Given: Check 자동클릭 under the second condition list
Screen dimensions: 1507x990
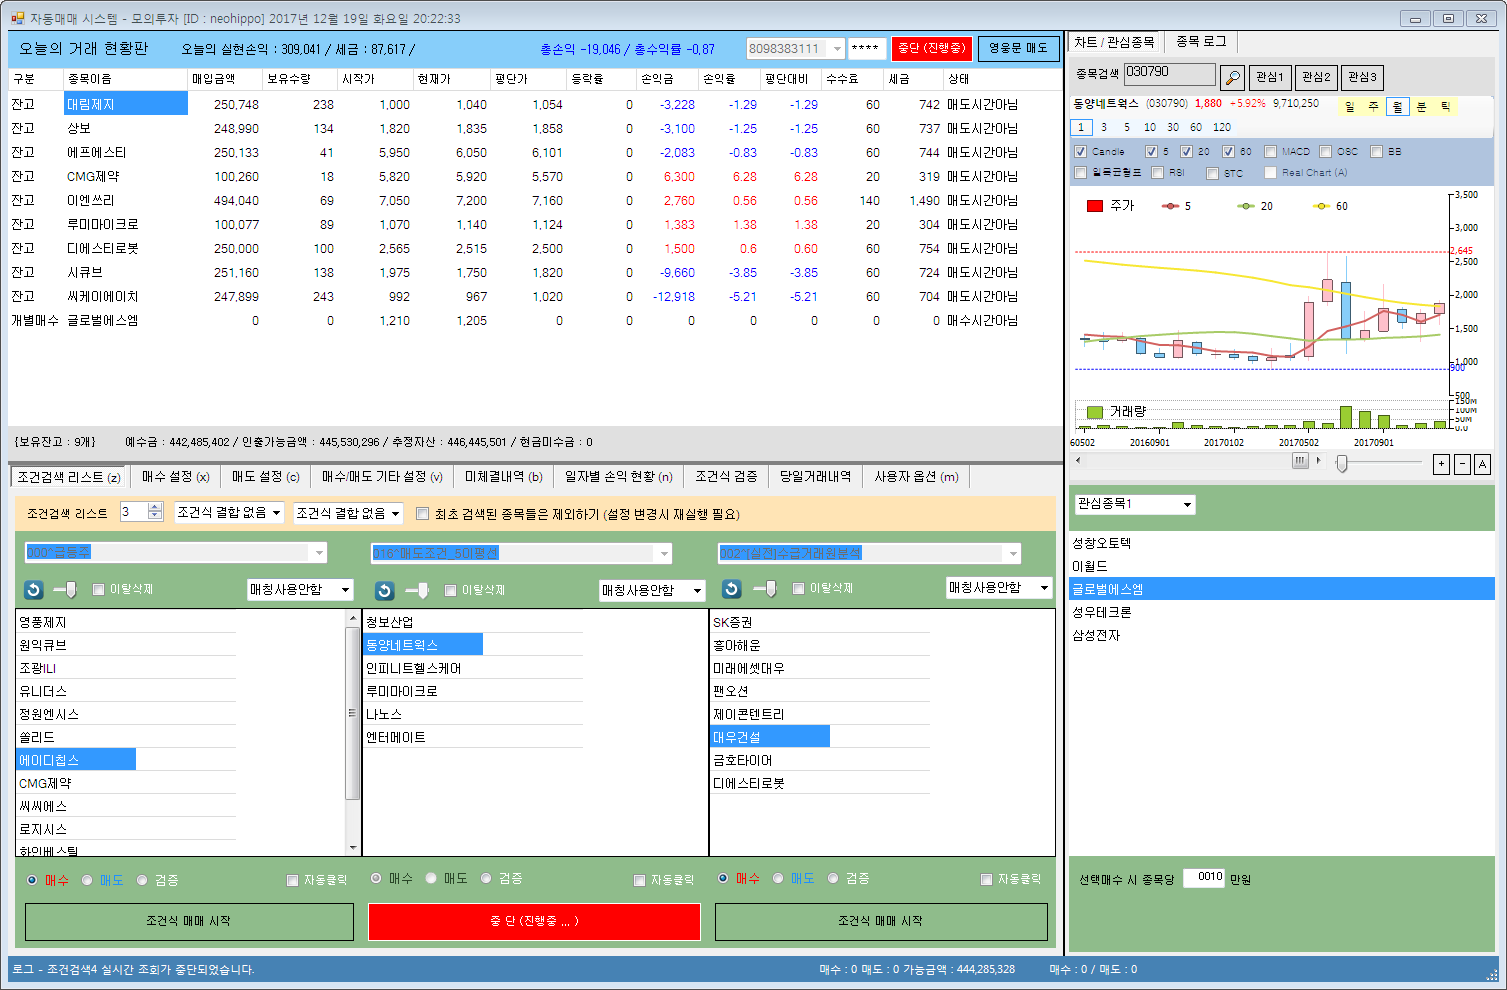Looking at the screenshot, I should [x=640, y=880].
